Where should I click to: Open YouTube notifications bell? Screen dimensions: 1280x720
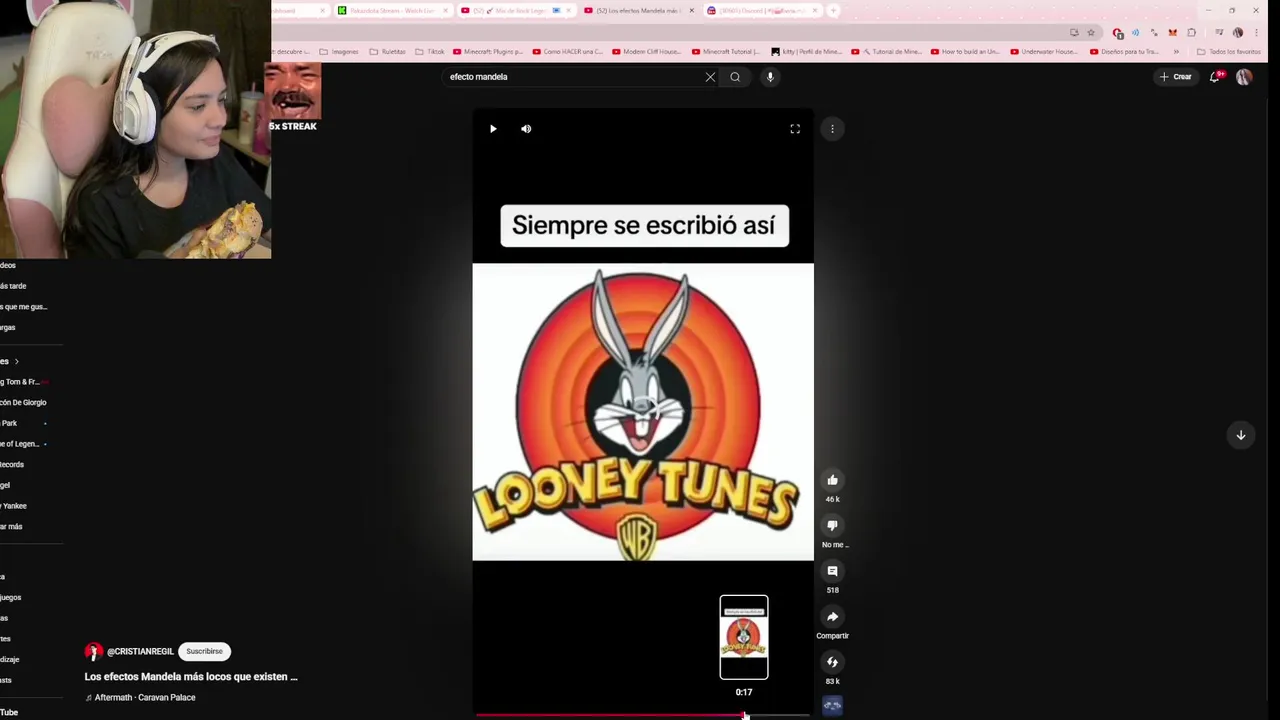(1215, 77)
